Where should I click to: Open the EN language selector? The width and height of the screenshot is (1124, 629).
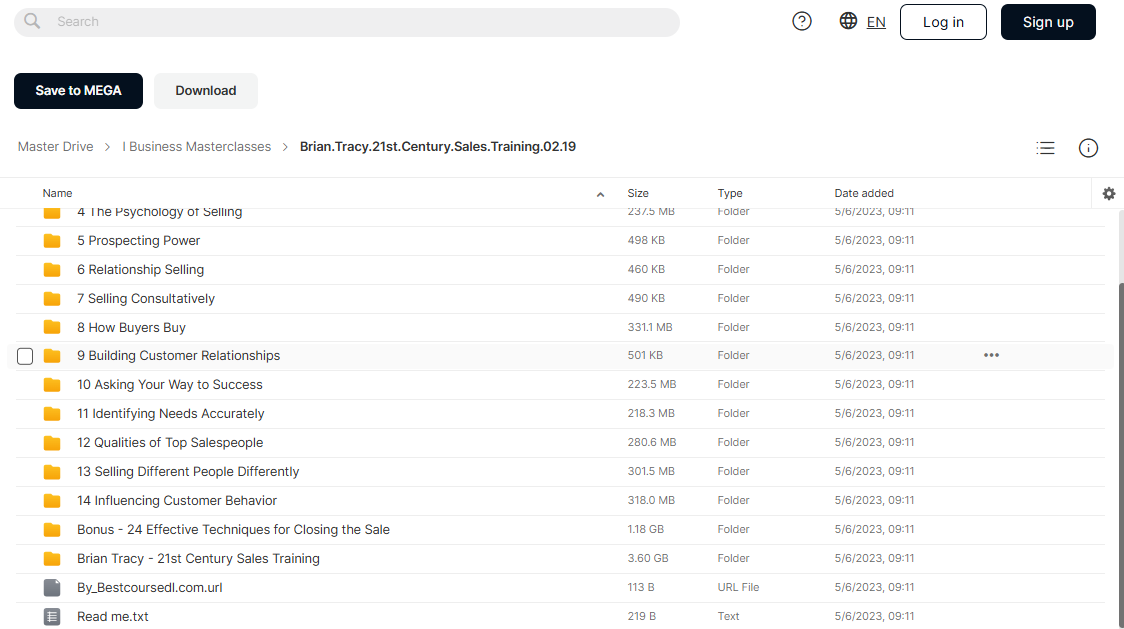pyautogui.click(x=876, y=22)
